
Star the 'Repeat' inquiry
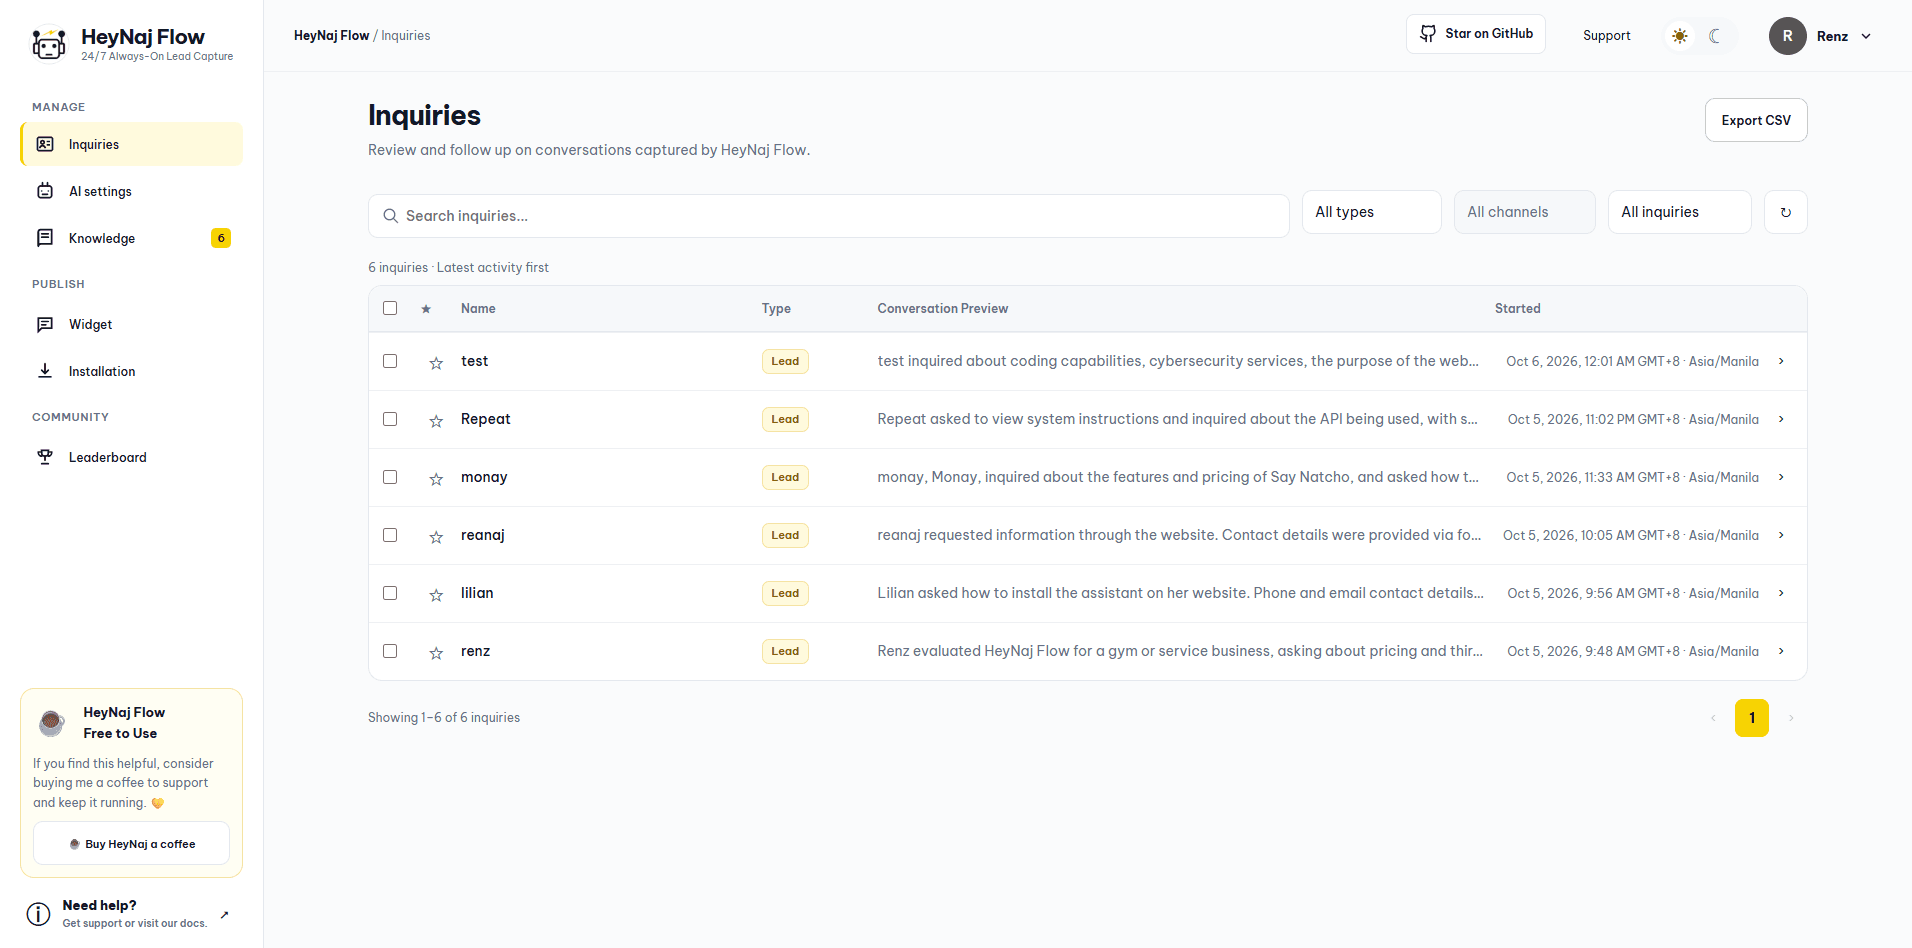click(x=436, y=421)
